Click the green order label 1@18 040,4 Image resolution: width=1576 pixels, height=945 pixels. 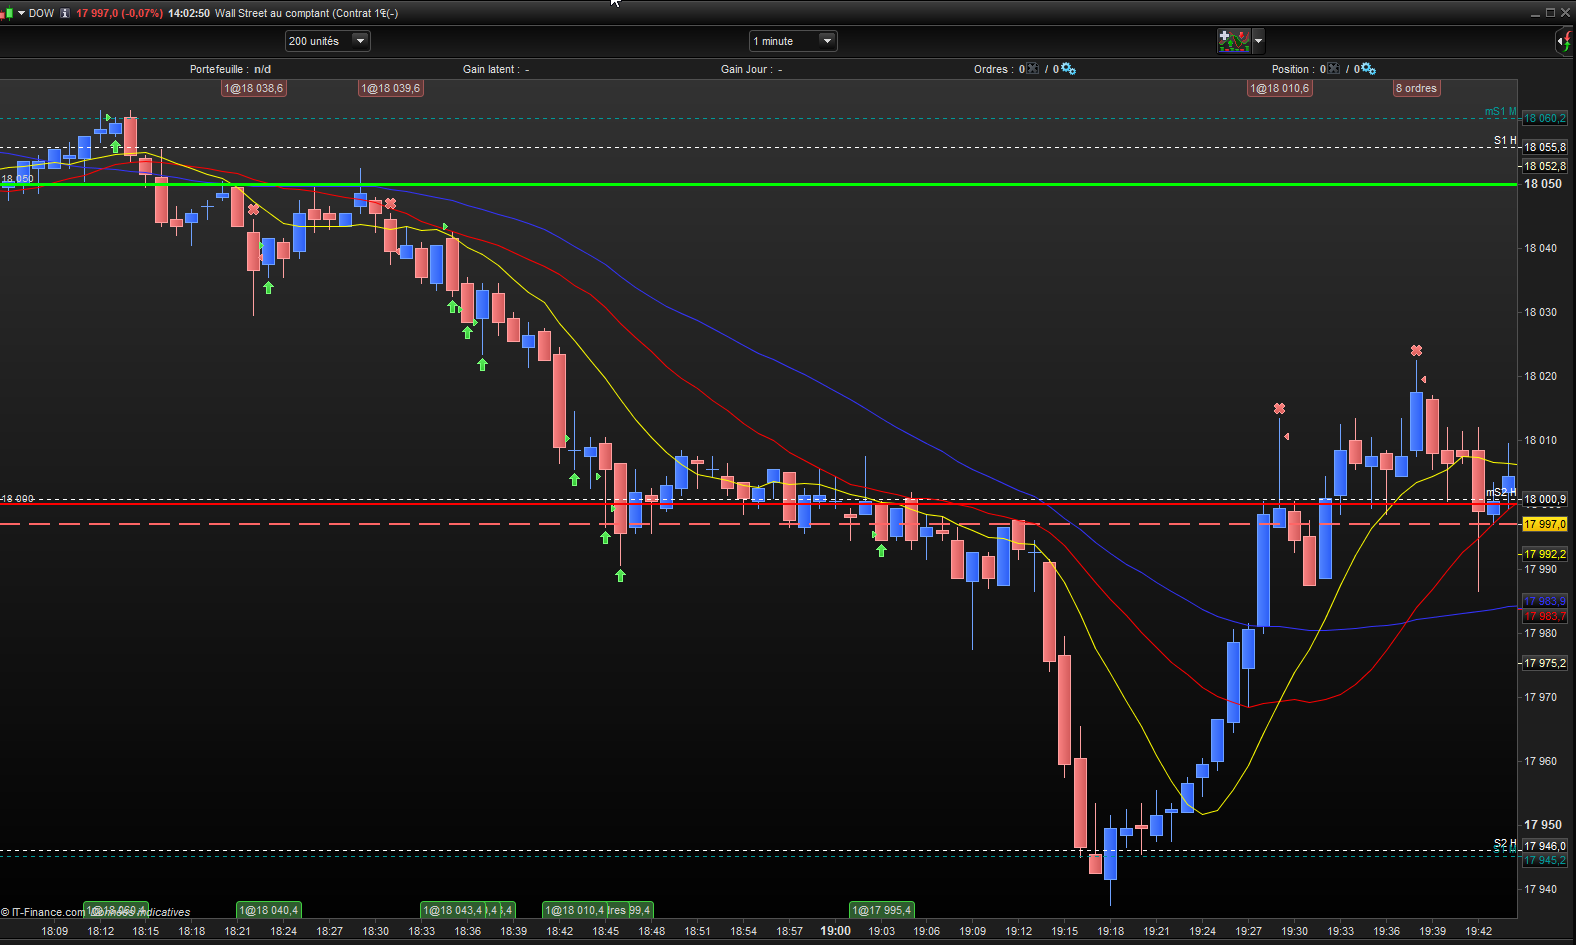click(269, 910)
